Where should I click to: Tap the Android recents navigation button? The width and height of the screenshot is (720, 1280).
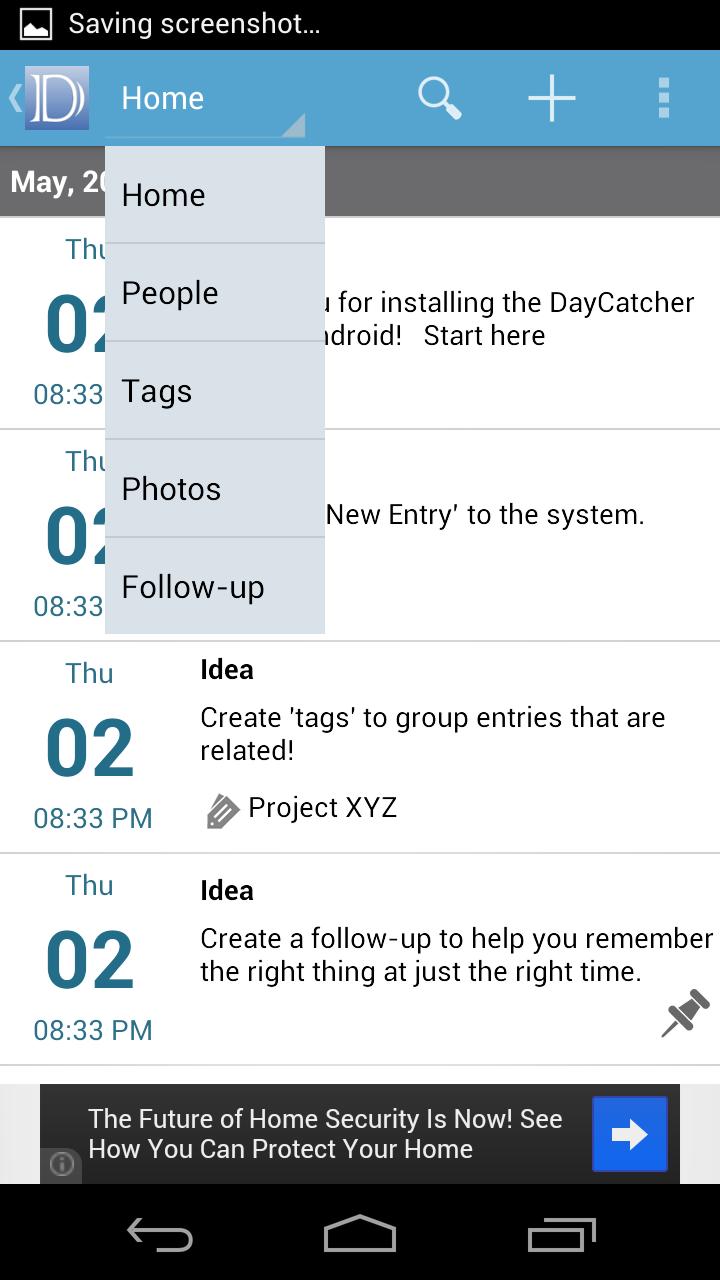[x=561, y=1235]
